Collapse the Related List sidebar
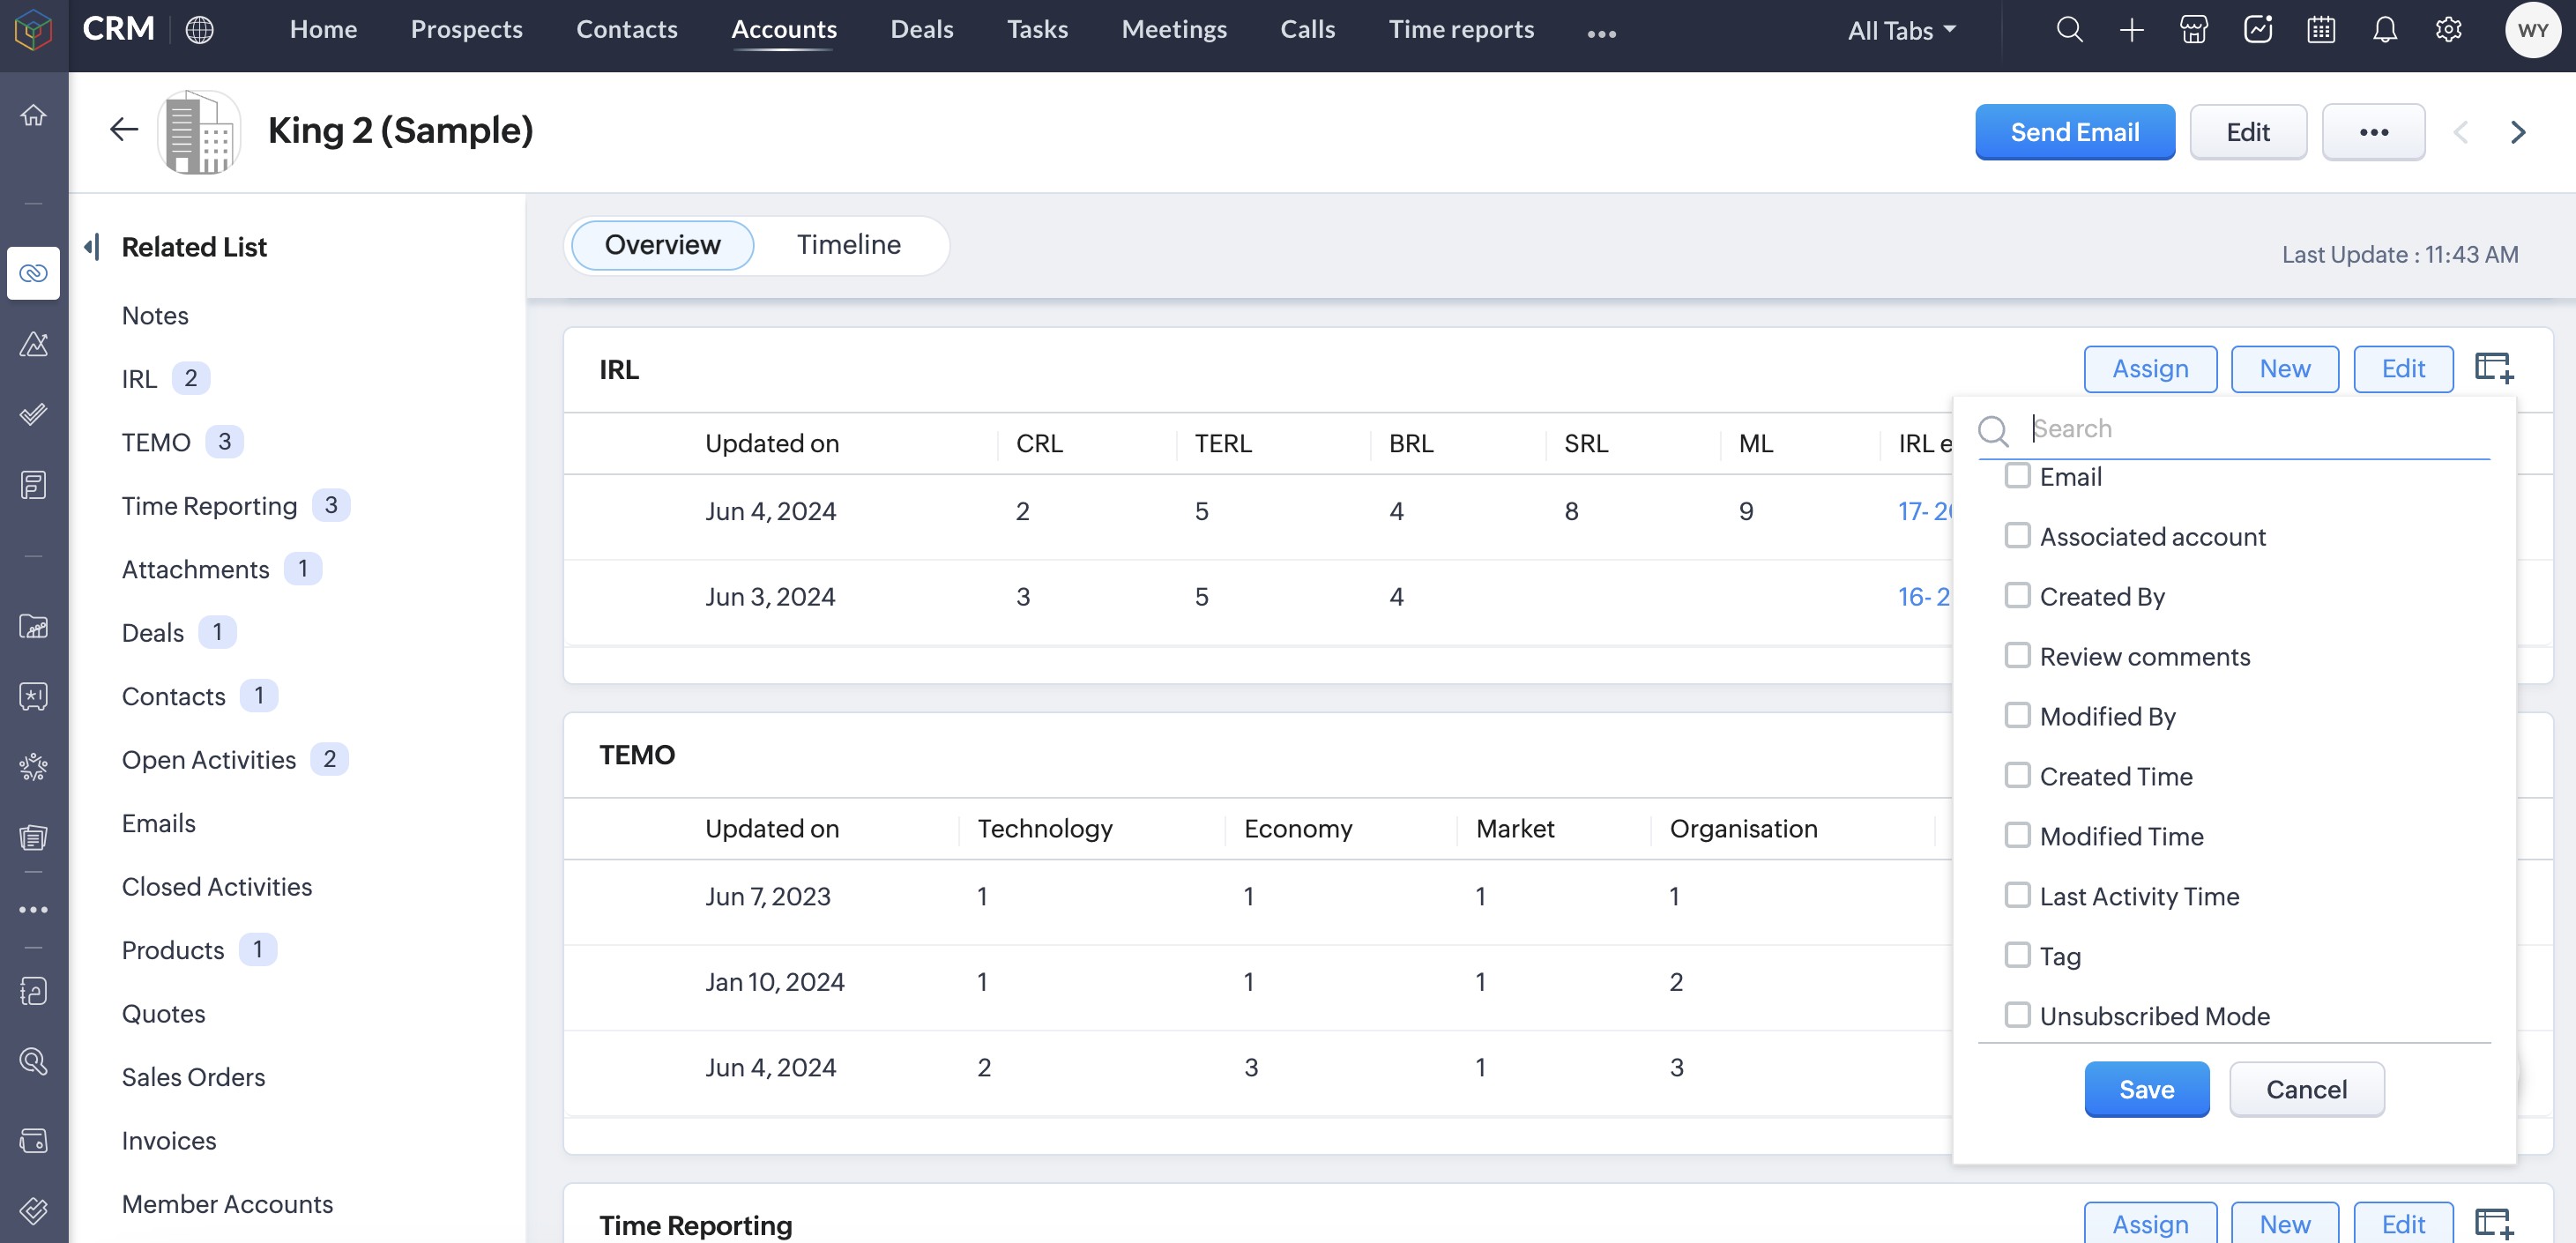The image size is (2576, 1243). (92, 247)
